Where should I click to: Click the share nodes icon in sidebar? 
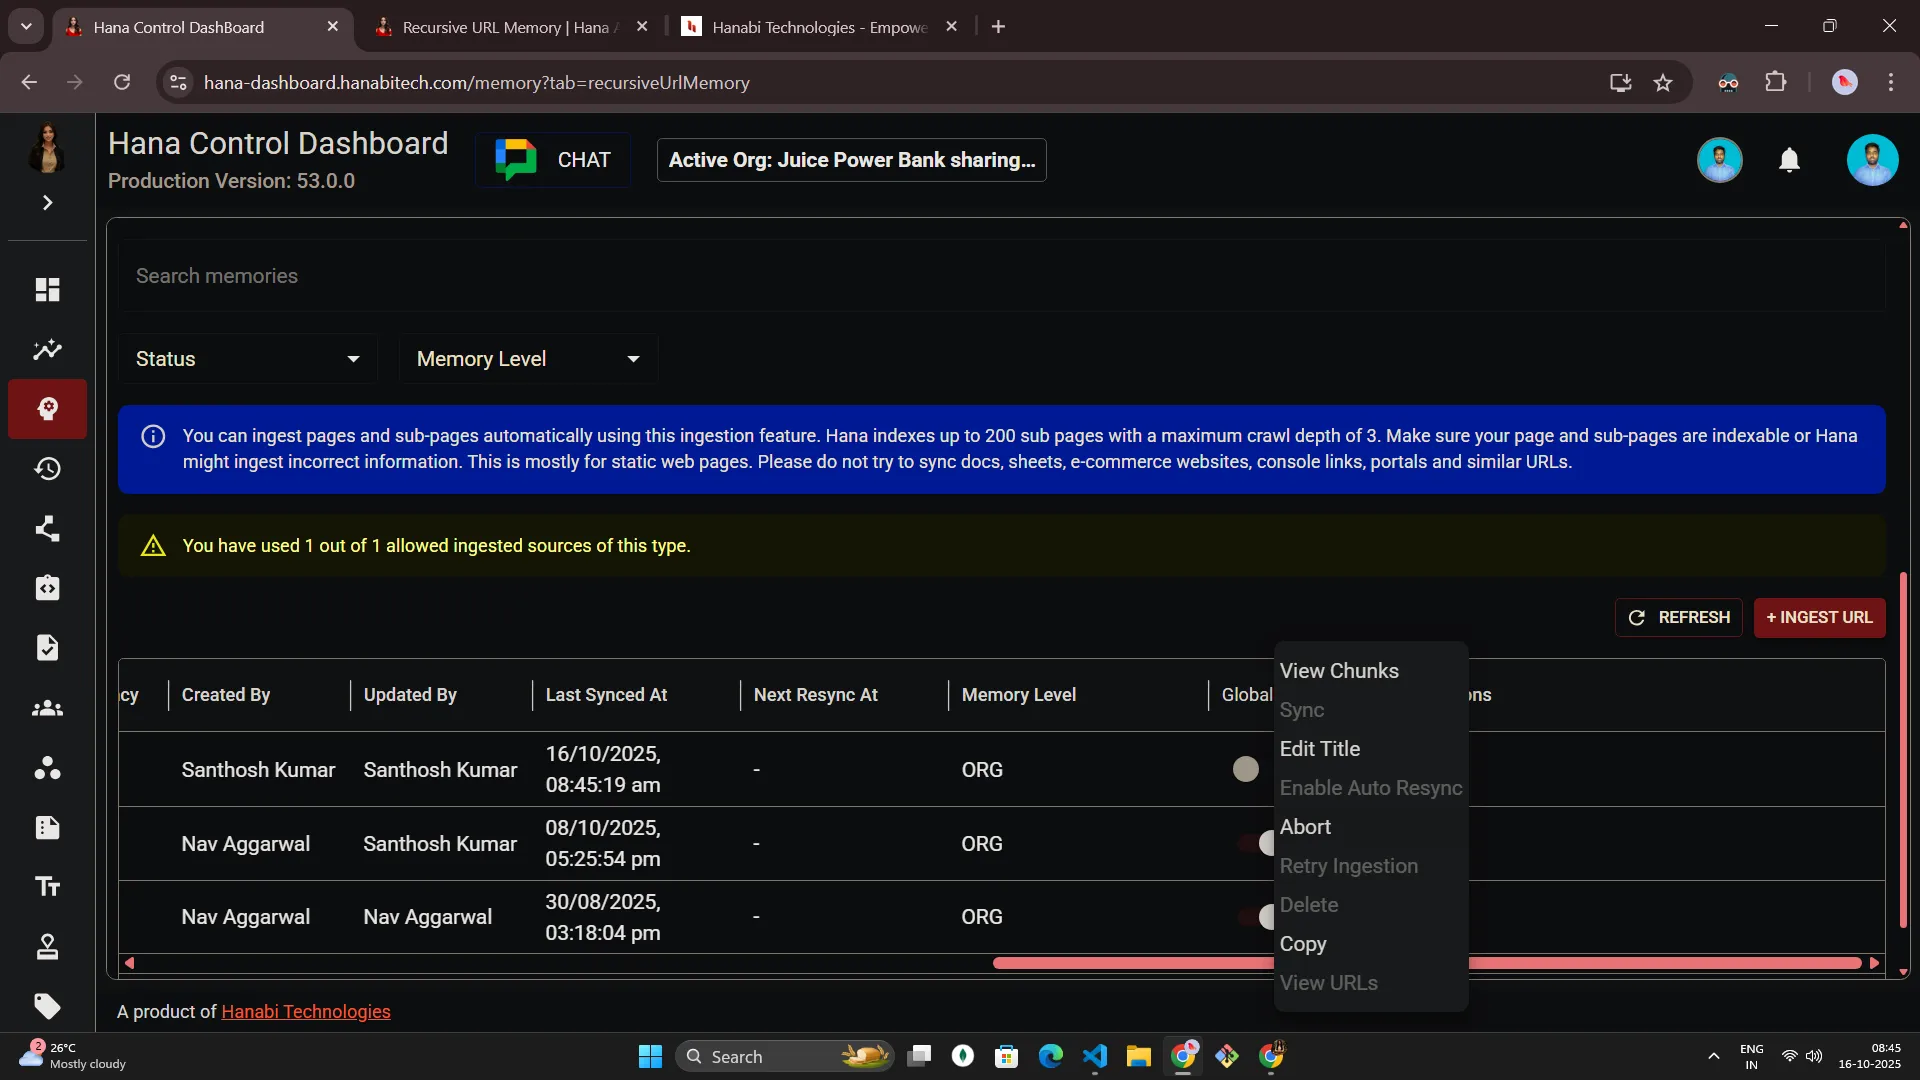[x=47, y=529]
